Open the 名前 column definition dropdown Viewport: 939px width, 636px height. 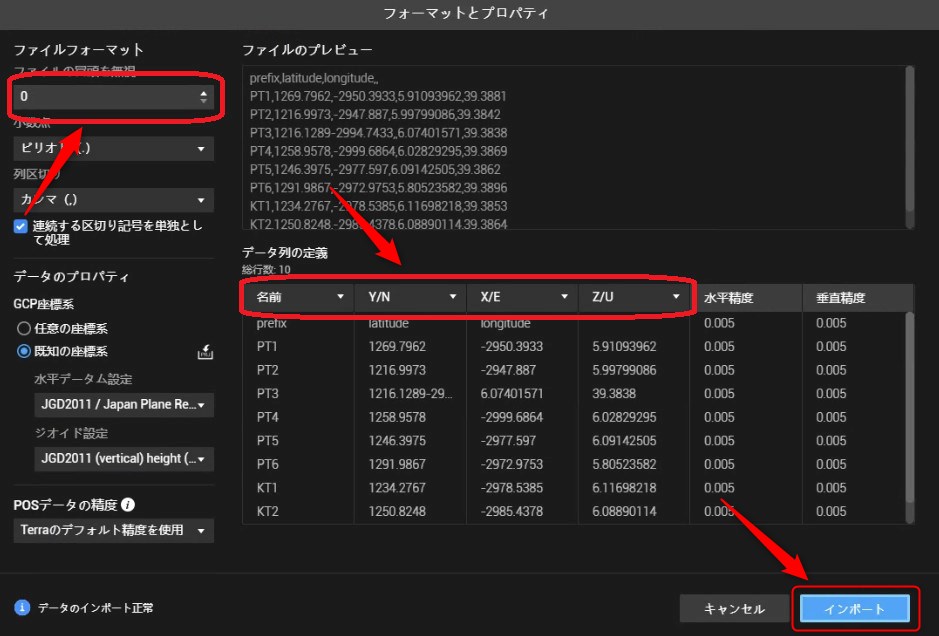point(299,297)
